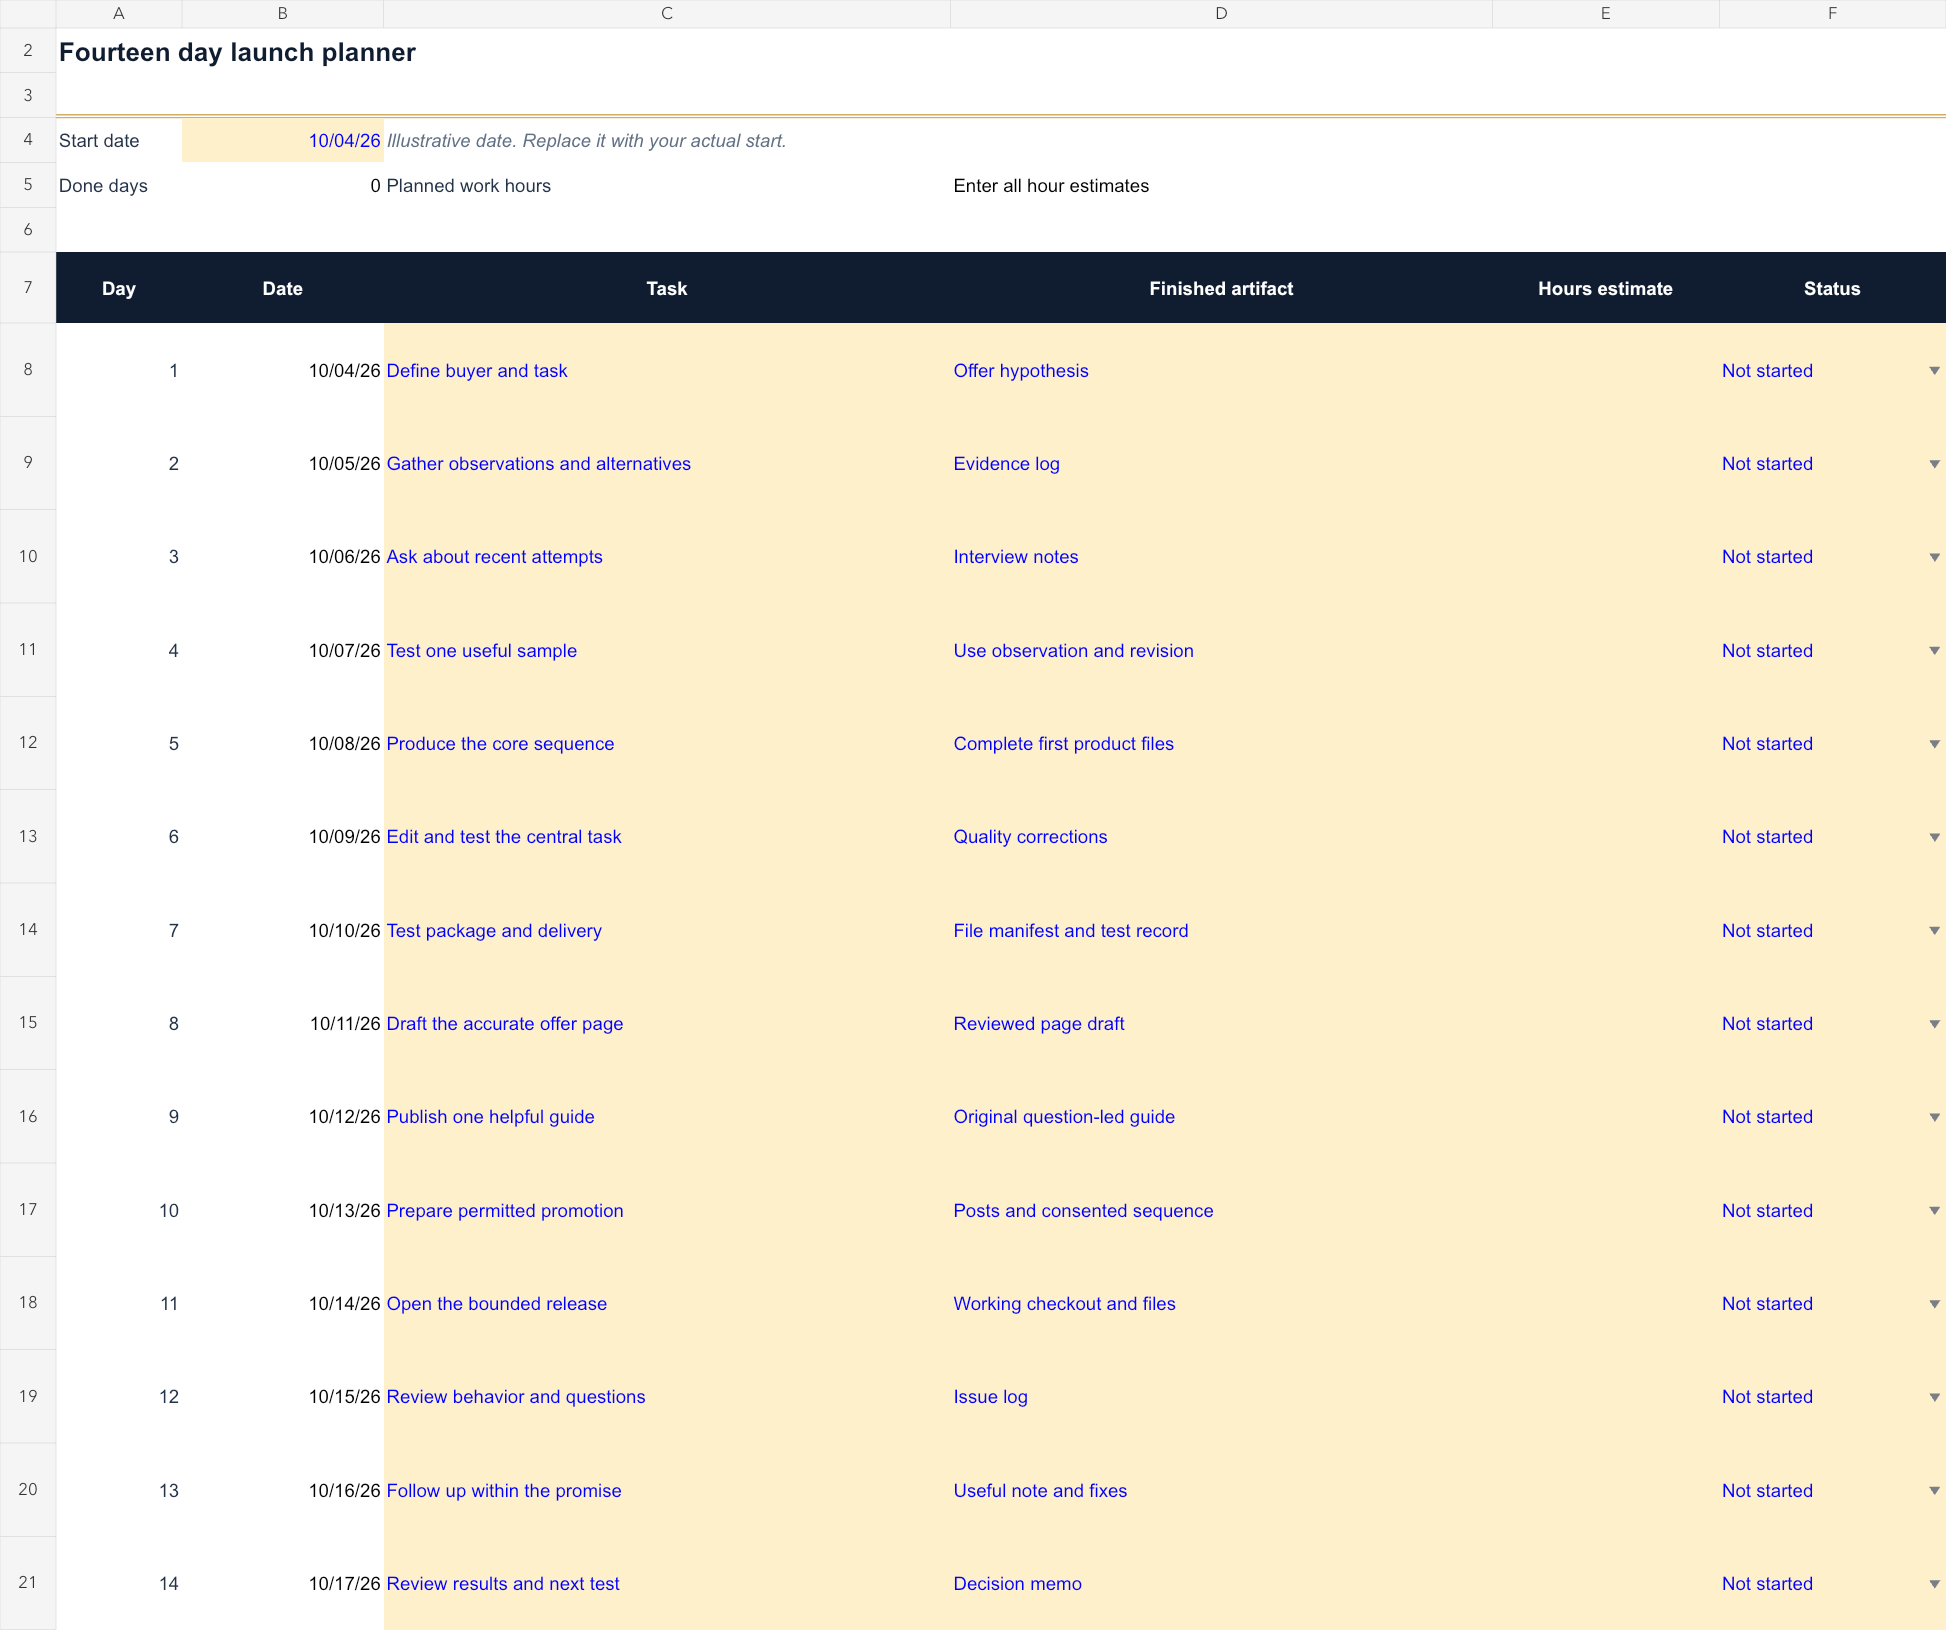
Task: Open the Status dropdown in the Evidence log row
Action: pos(1934,464)
